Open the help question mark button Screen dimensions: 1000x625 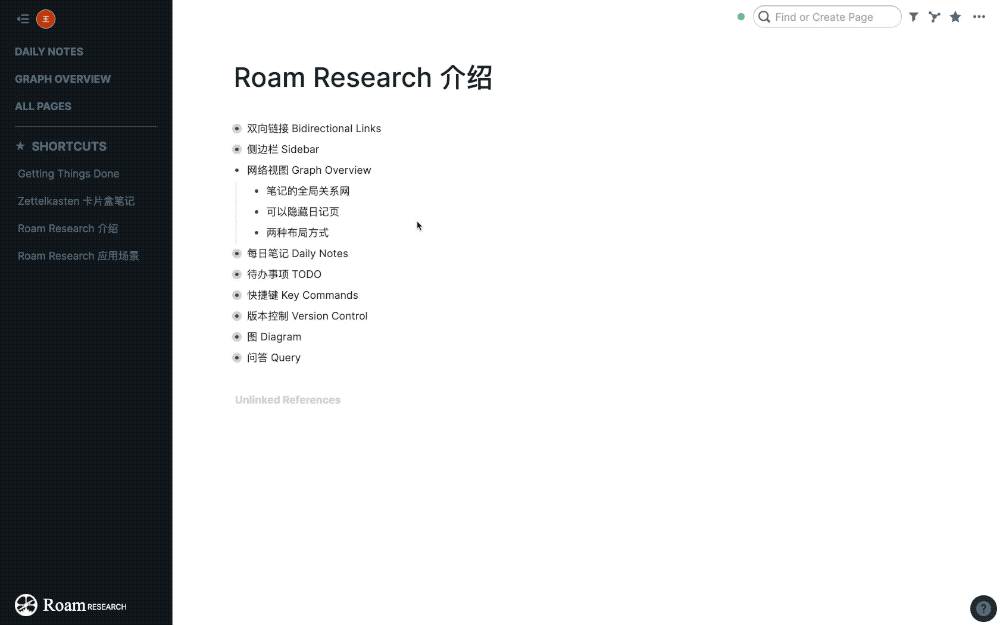tap(983, 608)
